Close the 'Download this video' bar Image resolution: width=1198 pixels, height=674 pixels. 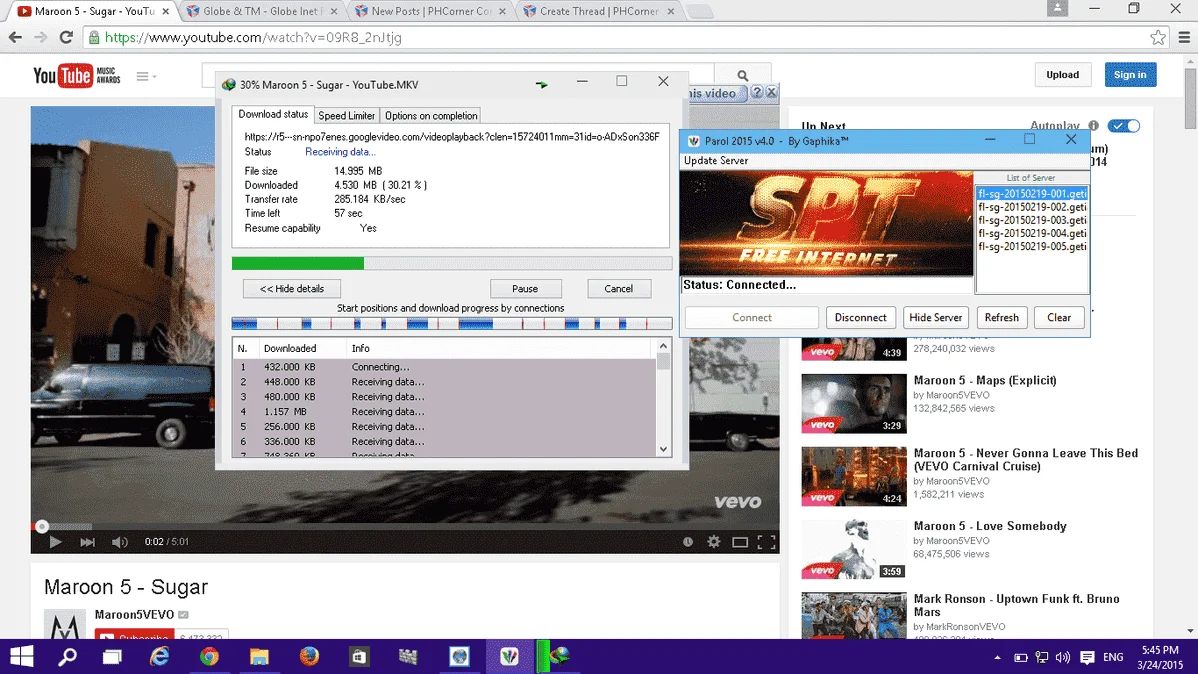(772, 92)
